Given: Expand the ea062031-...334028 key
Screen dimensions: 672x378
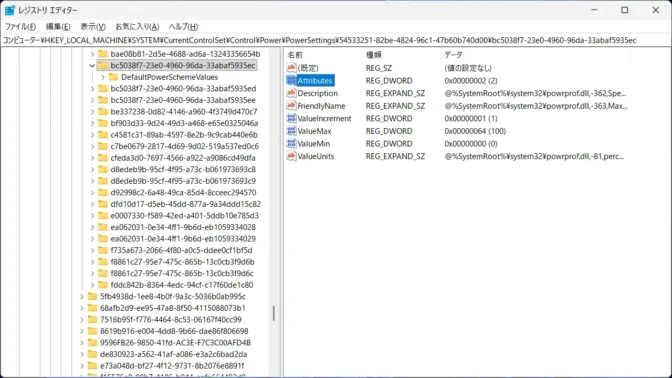Looking at the screenshot, I should tap(92, 227).
